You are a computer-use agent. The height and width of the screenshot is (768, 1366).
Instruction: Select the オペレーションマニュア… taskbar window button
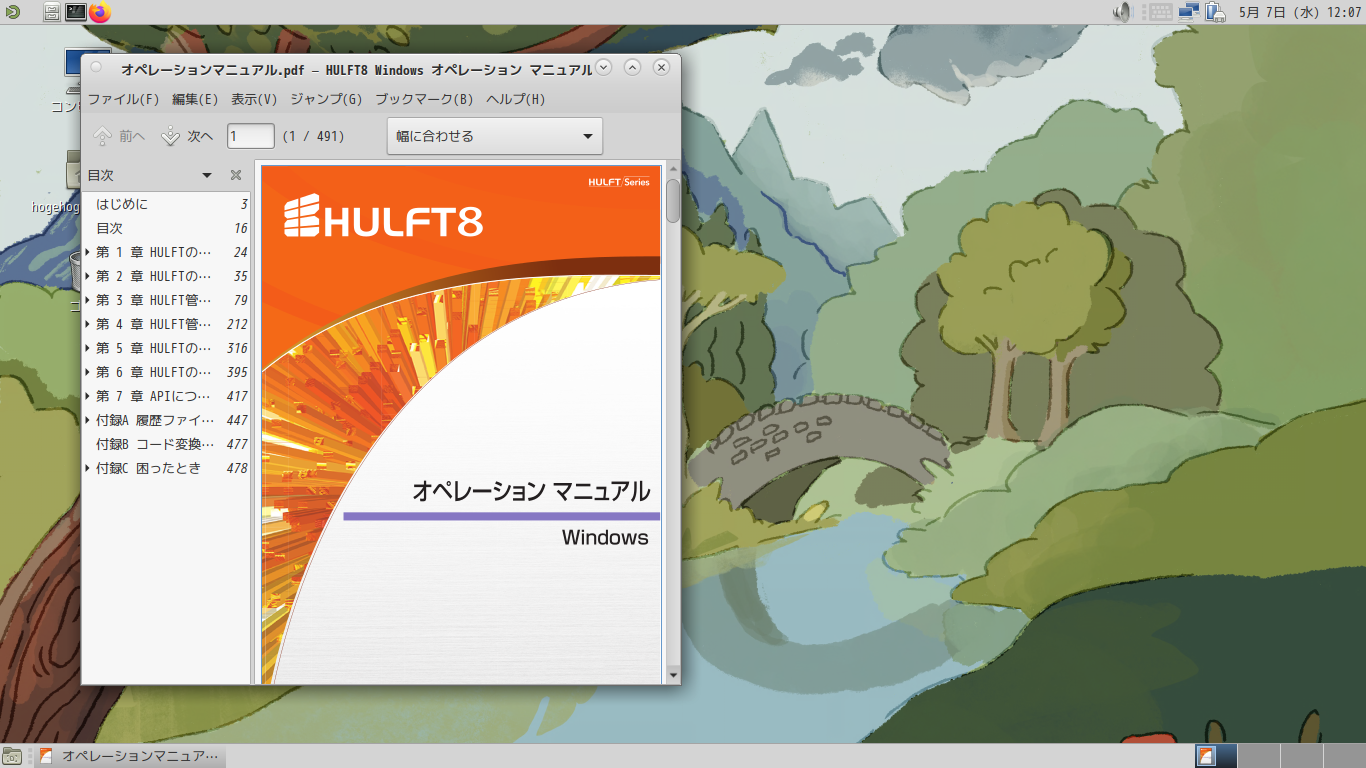[128, 756]
